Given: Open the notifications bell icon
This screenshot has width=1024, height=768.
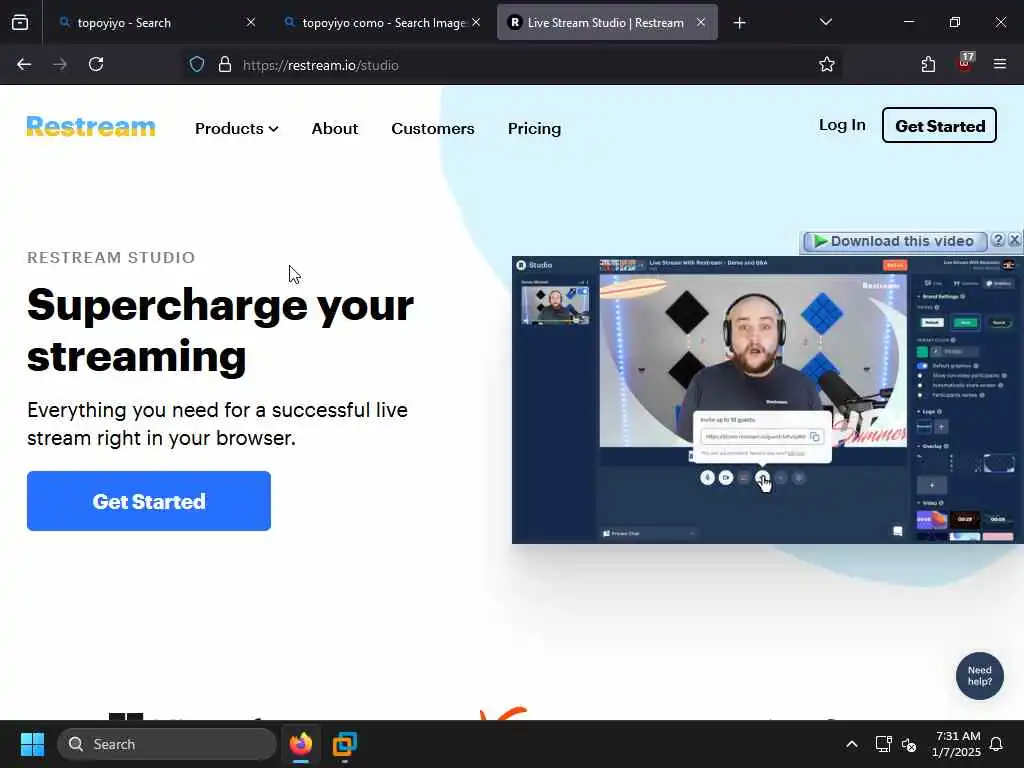Looking at the screenshot, I should (x=997, y=744).
